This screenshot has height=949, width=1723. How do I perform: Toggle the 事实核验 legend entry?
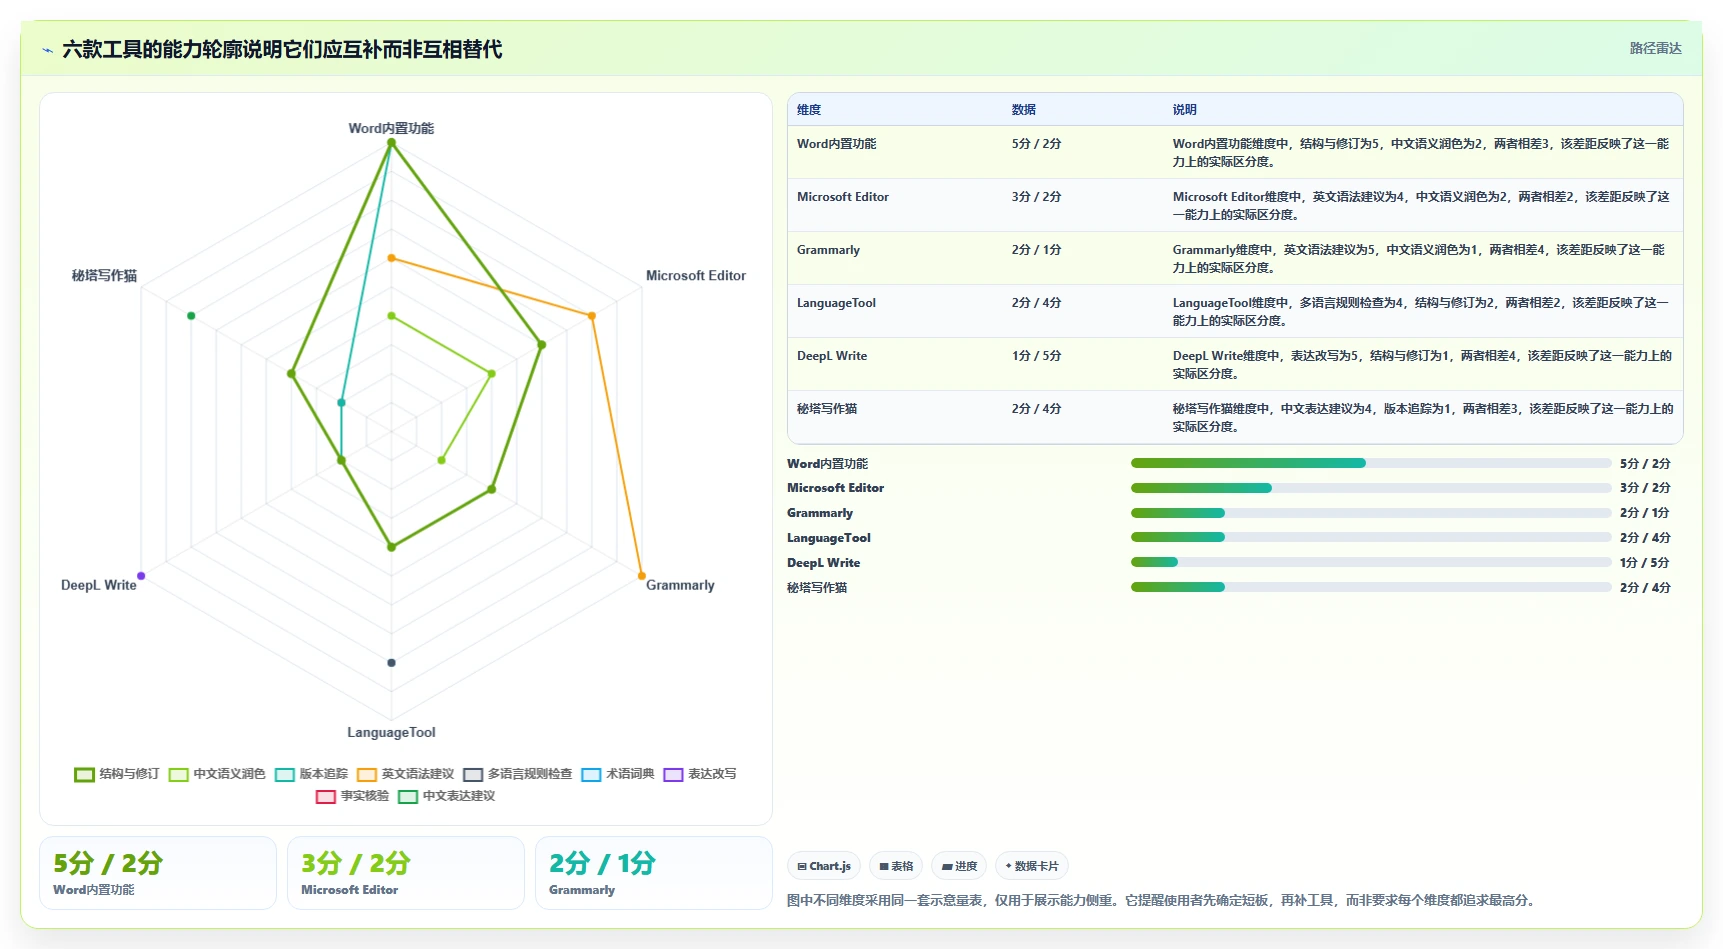tap(352, 796)
